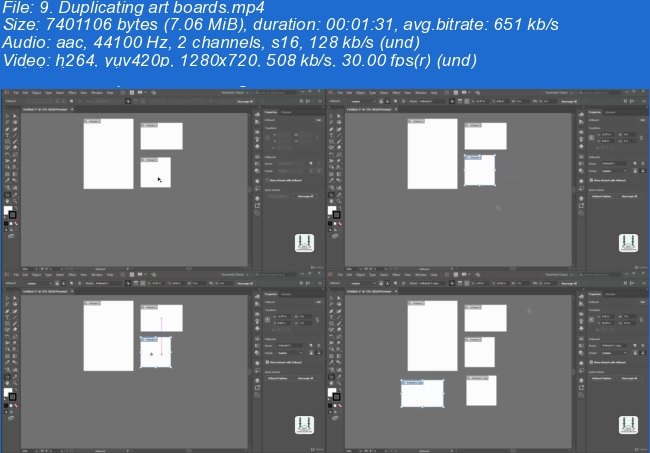The height and width of the screenshot is (453, 650).
Task: Open Effect menu in bottom-right frame
Action: click(396, 275)
